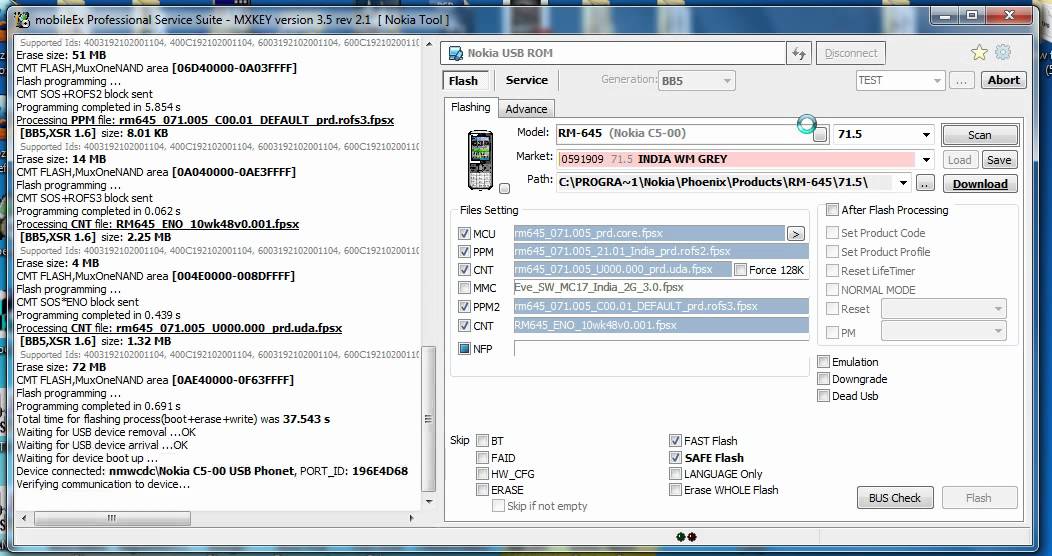Switch to the Flash main tab
The height and width of the screenshot is (556, 1052).
click(x=463, y=80)
